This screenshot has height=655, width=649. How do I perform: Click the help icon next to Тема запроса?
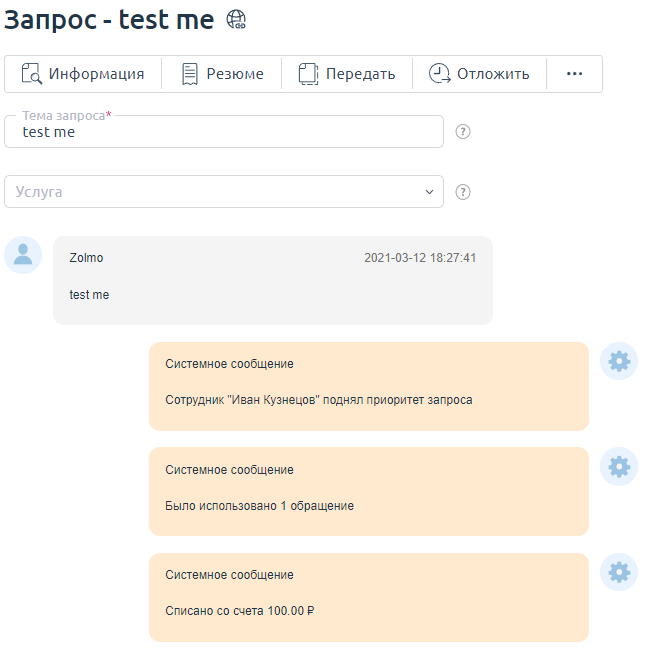coord(463,132)
